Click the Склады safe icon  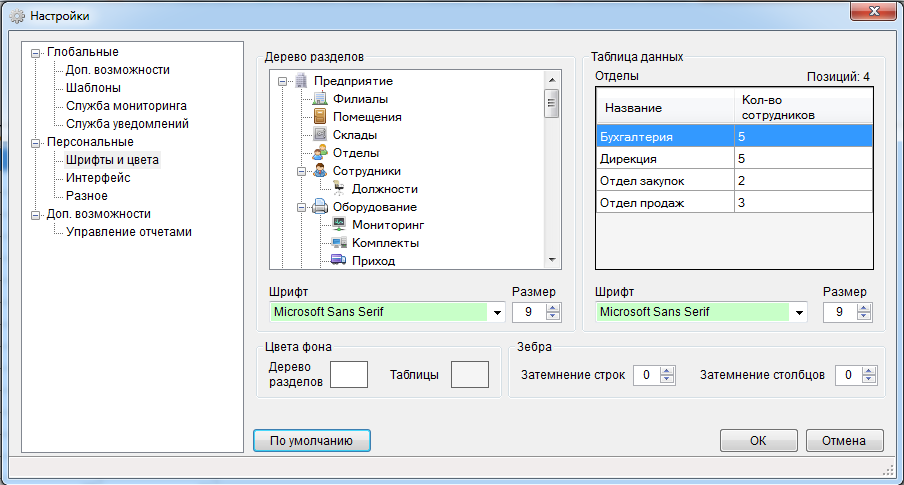coord(320,134)
